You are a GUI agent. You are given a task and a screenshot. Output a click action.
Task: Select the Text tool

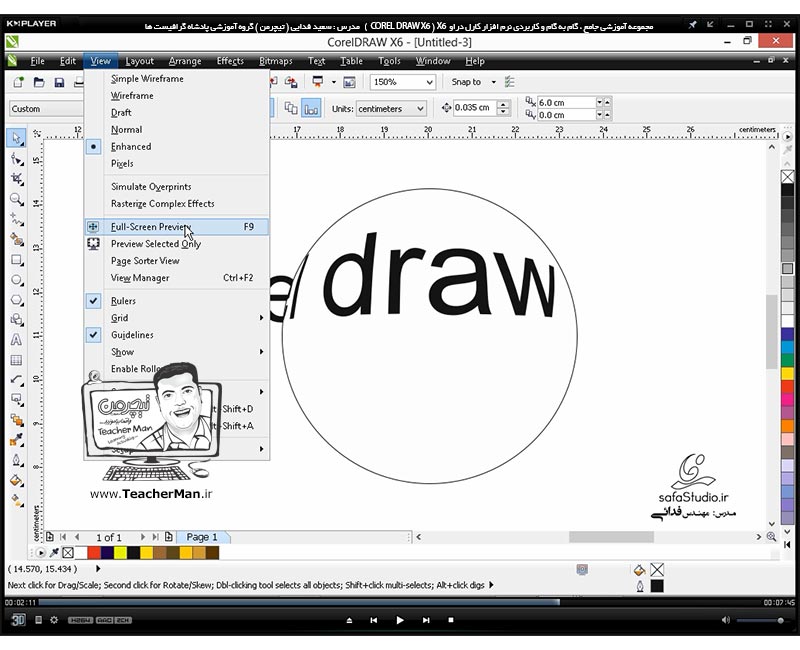(16, 339)
